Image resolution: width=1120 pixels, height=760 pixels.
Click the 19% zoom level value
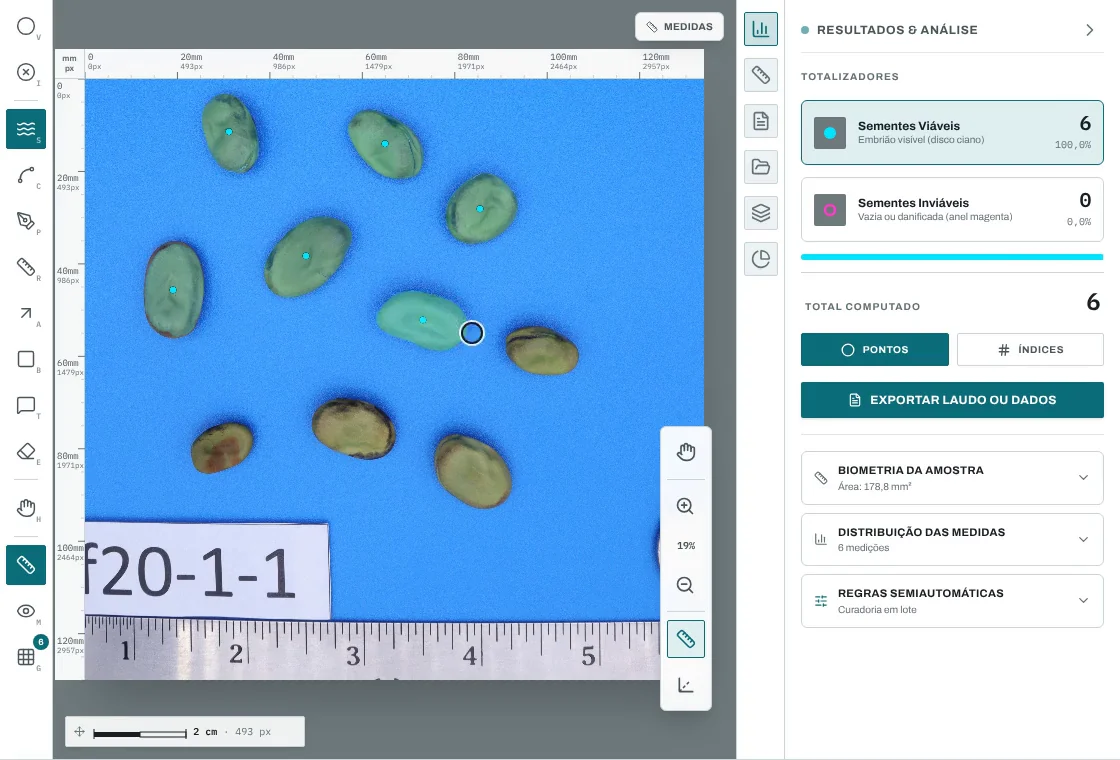(686, 546)
